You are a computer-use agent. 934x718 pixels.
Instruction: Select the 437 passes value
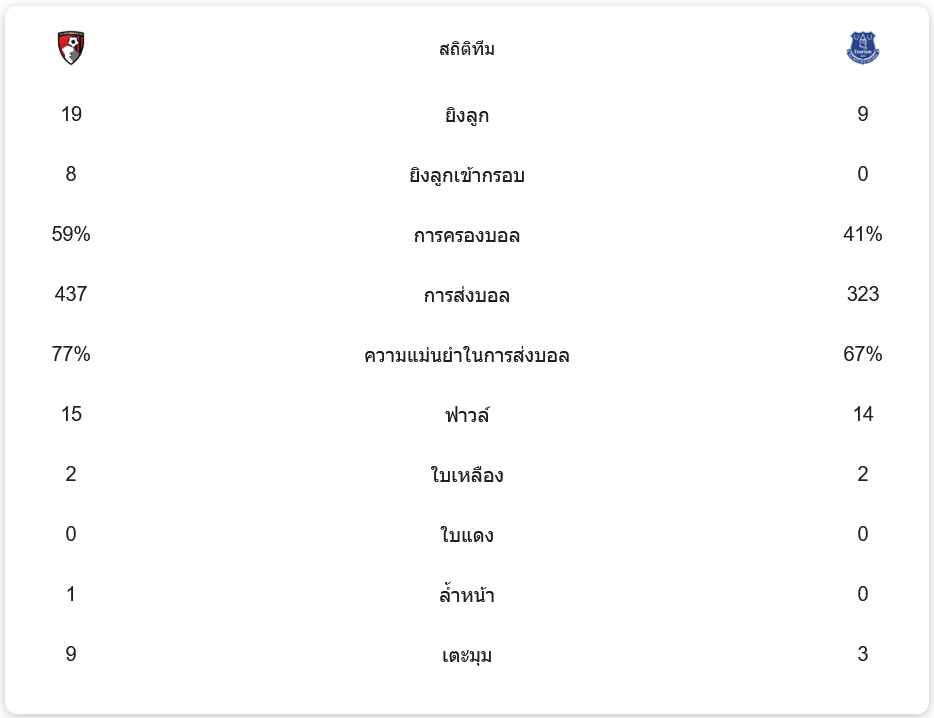(71, 294)
